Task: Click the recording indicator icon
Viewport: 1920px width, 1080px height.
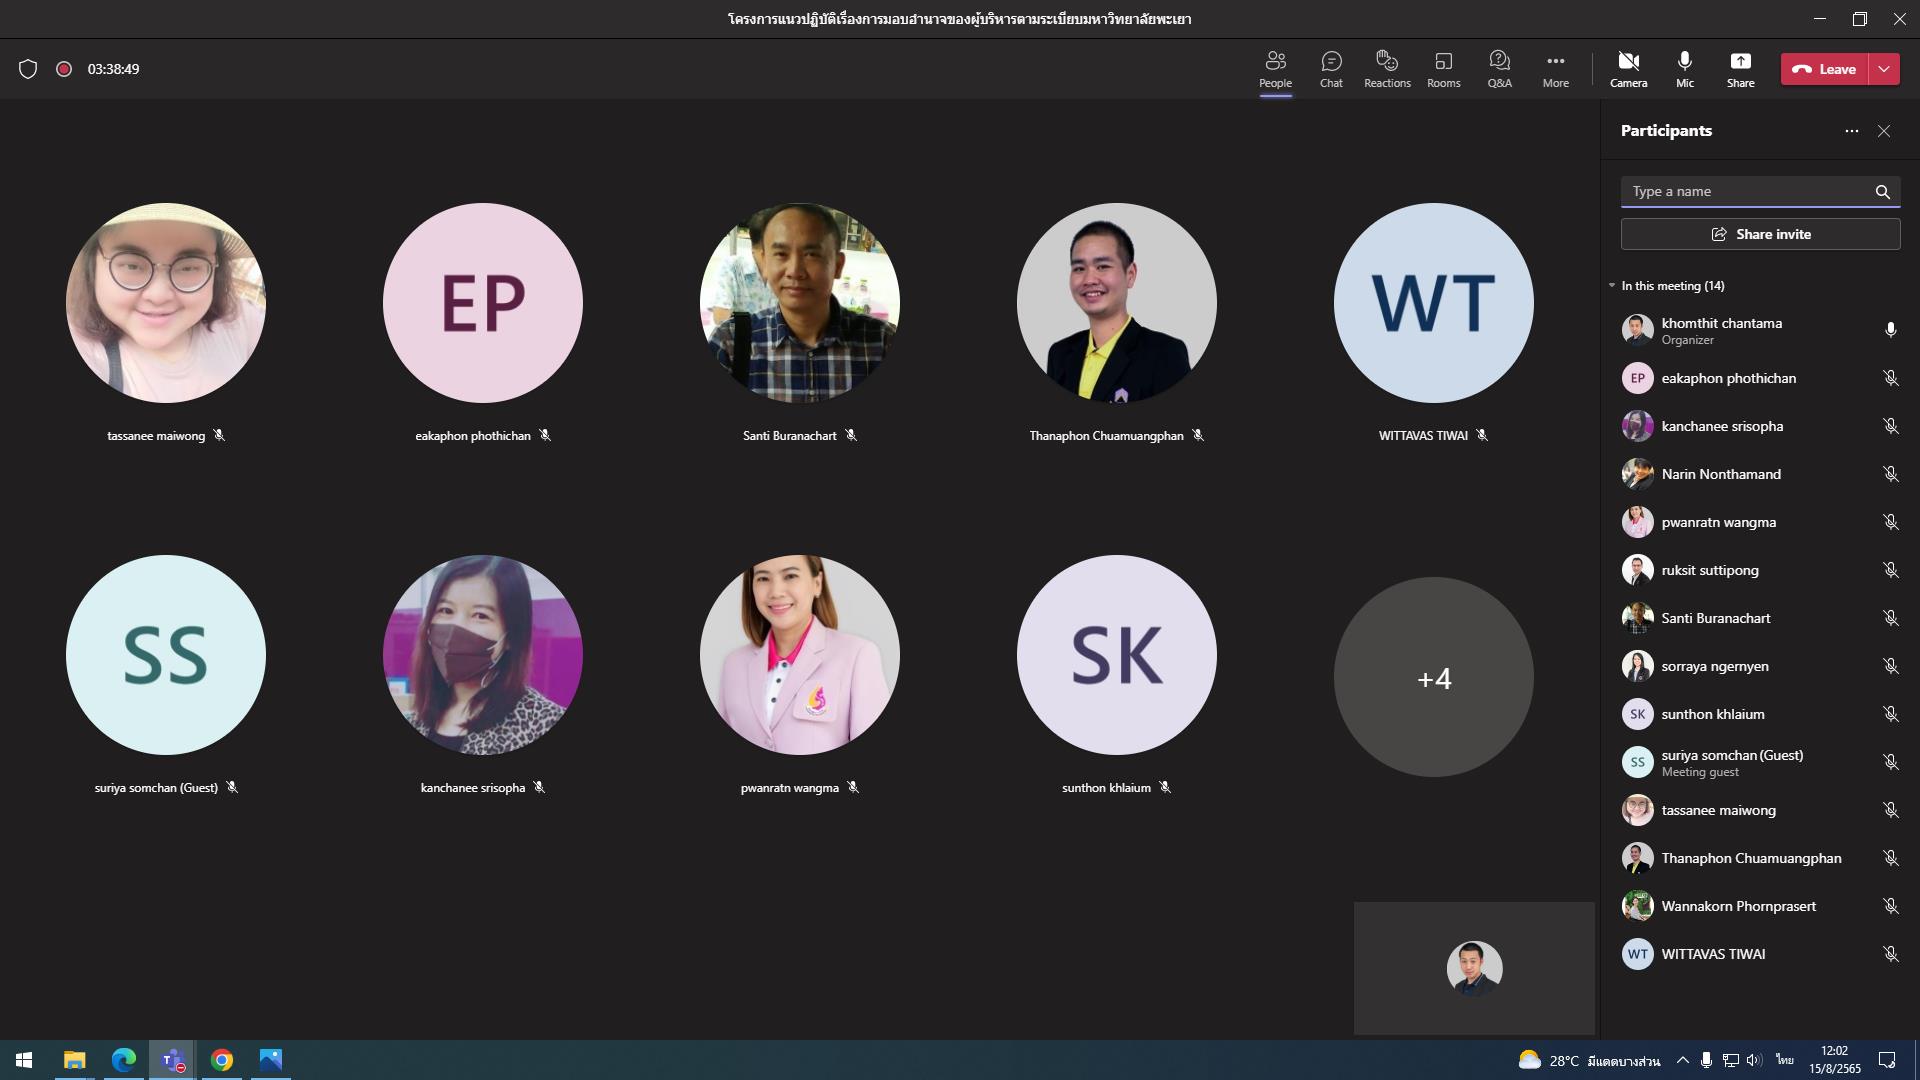Action: [64, 69]
